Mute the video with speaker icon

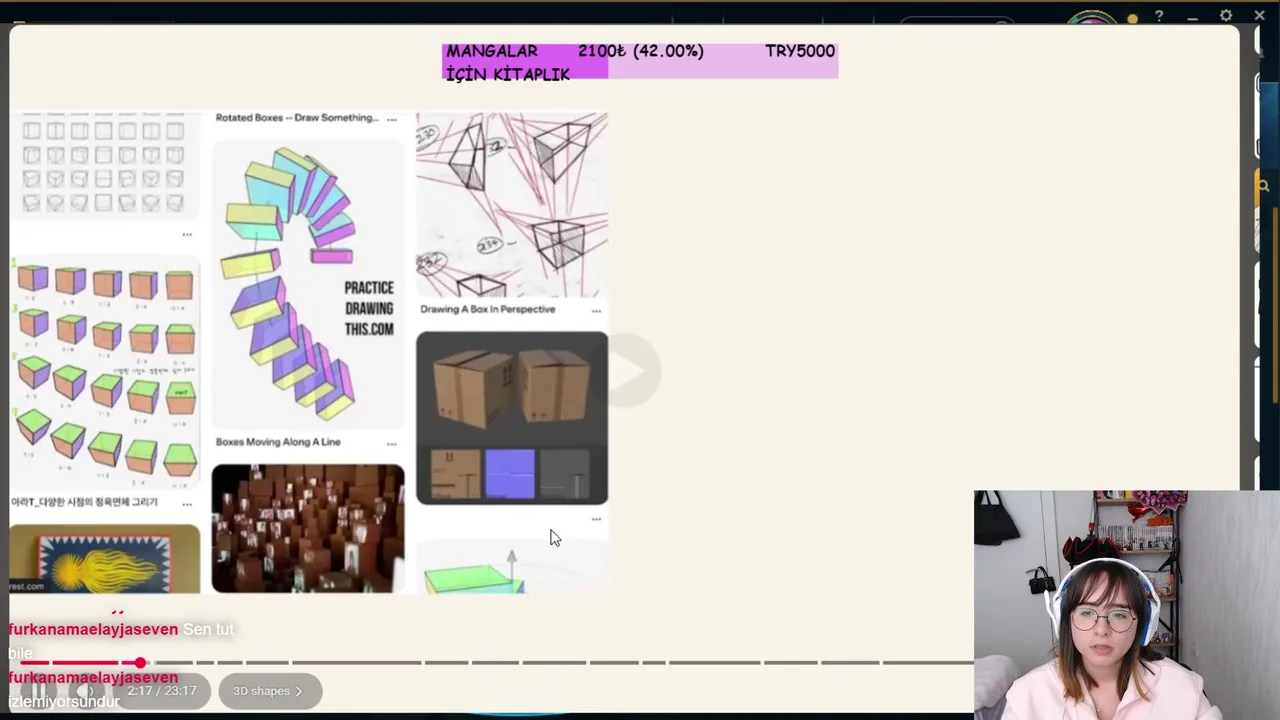(x=87, y=691)
